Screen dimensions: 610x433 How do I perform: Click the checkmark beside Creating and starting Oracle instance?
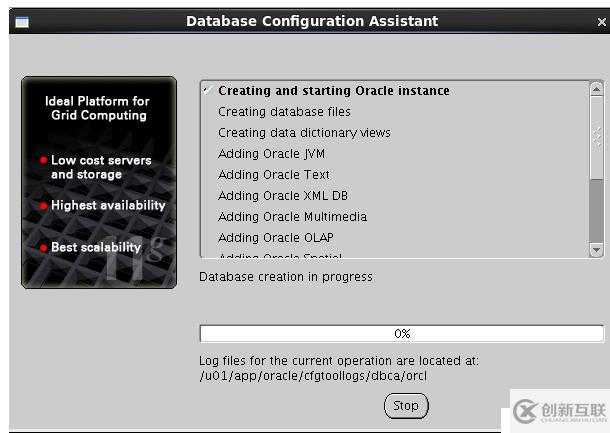point(208,91)
